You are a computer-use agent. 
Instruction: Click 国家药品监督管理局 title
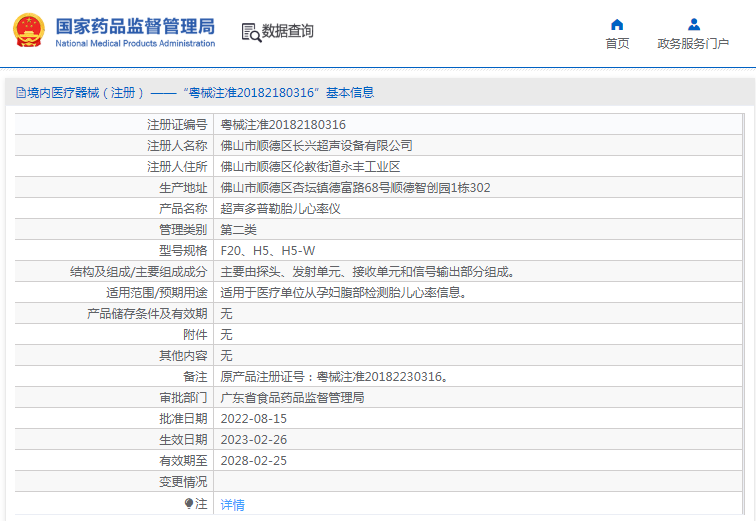pyautogui.click(x=135, y=26)
